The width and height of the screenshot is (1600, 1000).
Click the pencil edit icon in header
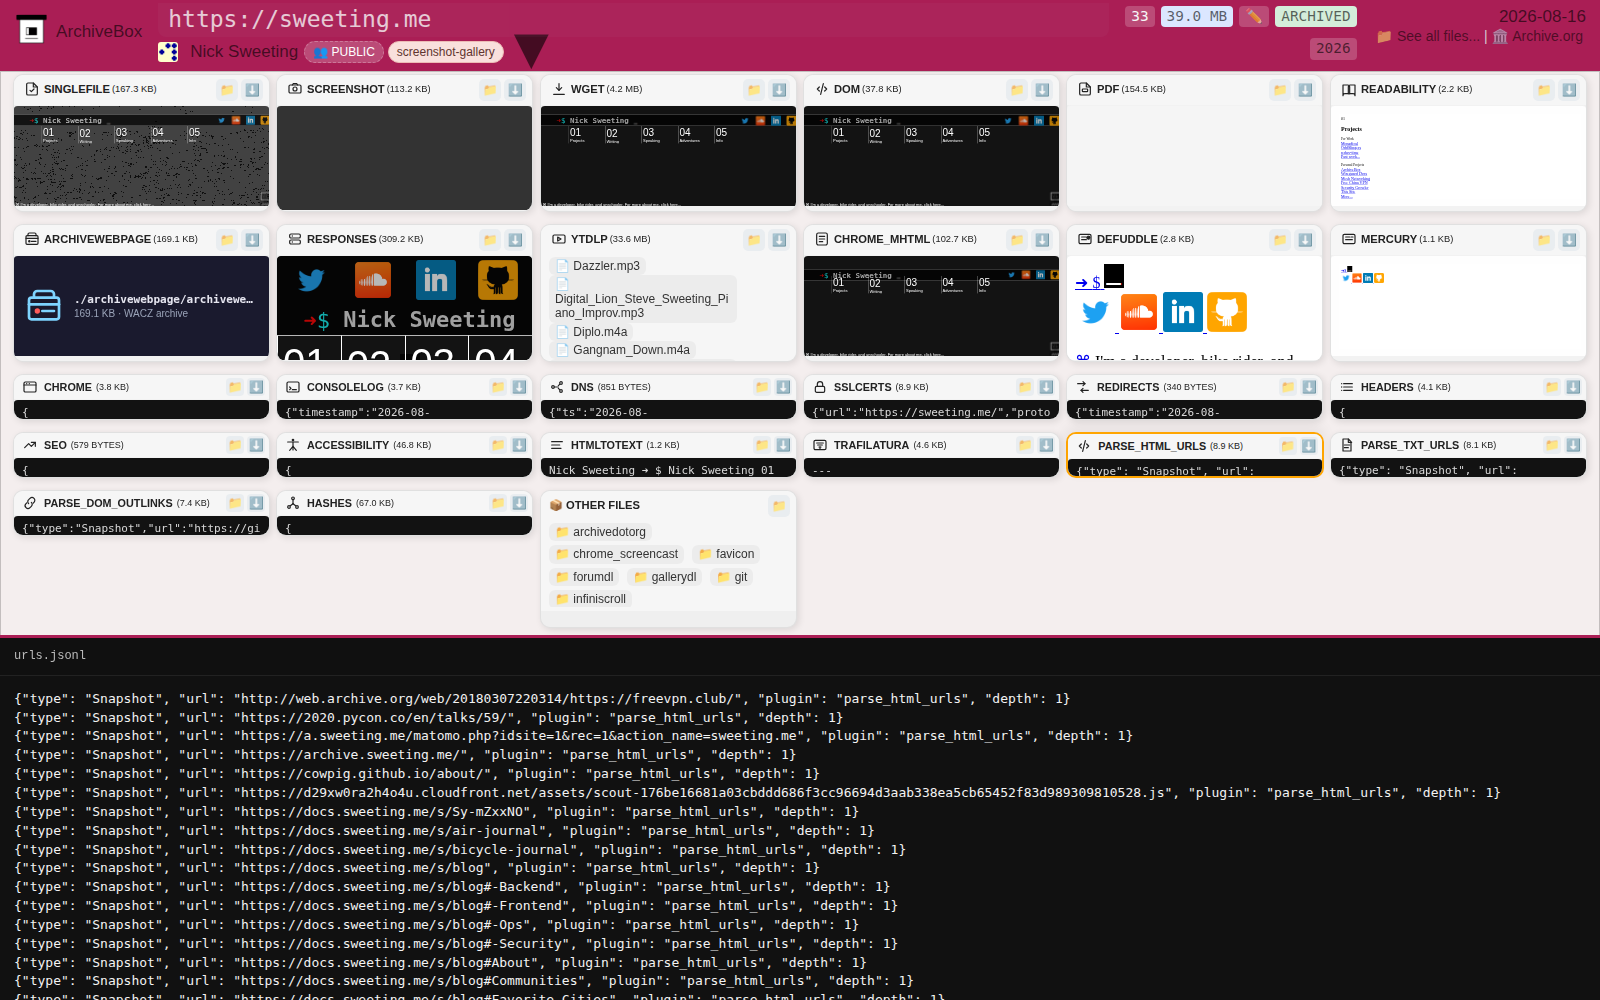click(x=1253, y=16)
